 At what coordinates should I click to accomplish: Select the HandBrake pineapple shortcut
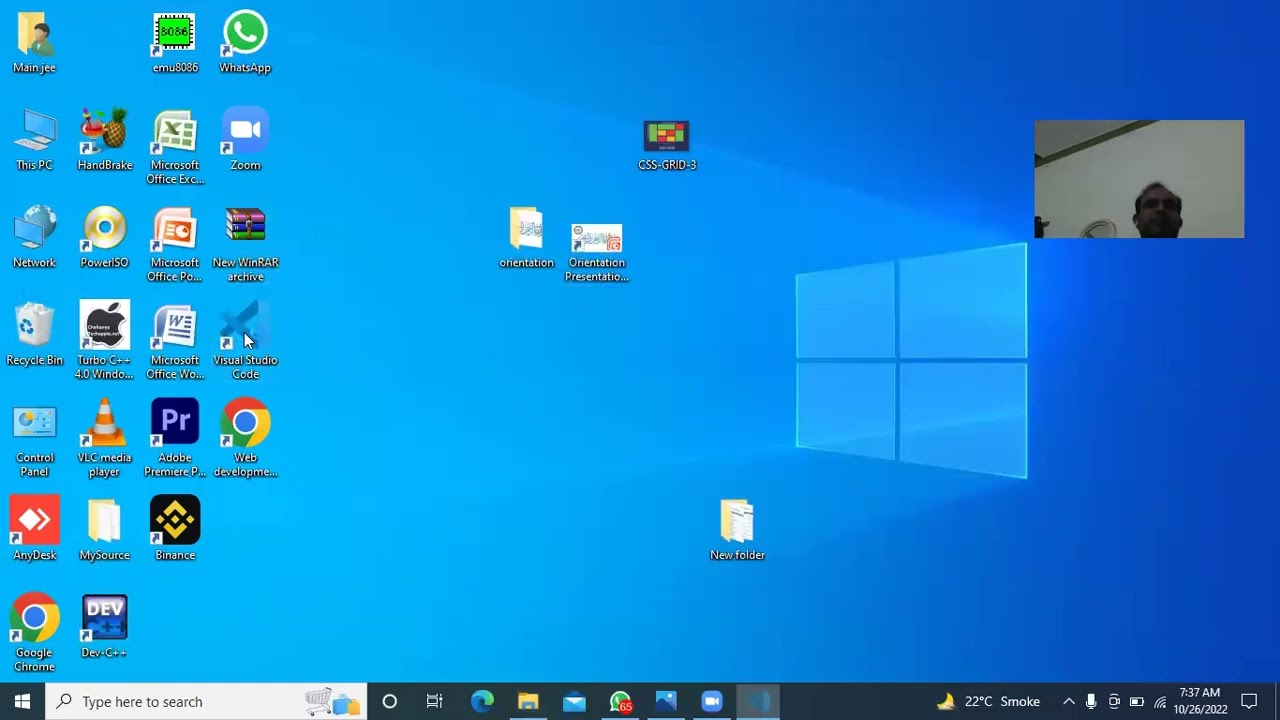click(105, 140)
